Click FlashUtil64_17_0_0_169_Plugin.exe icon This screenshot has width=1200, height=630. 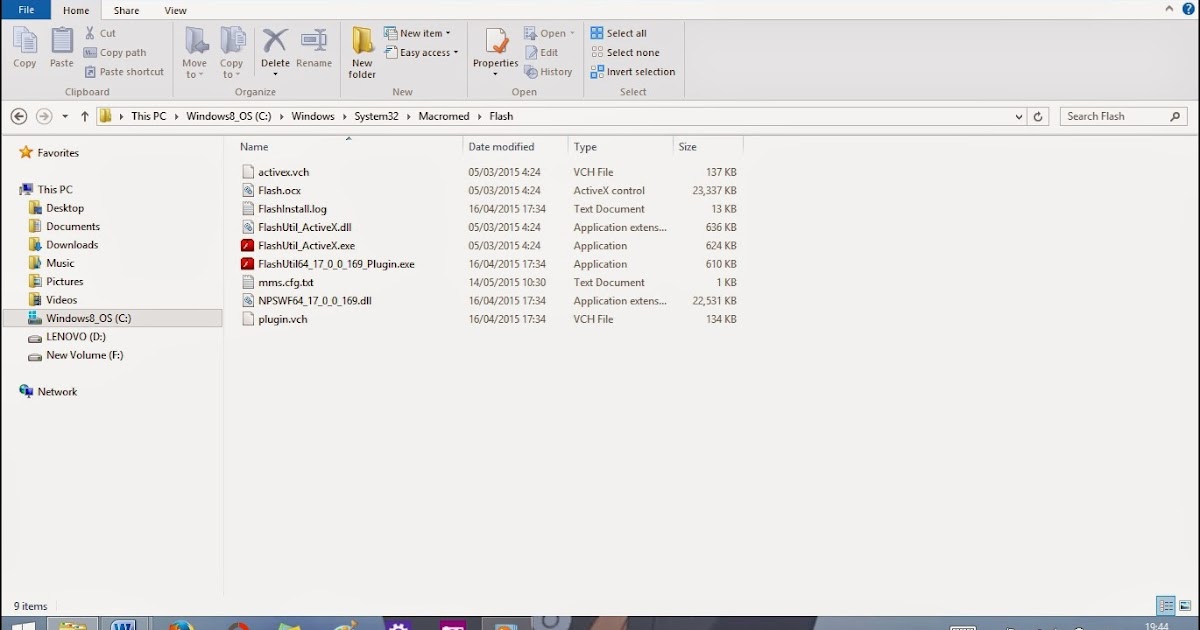coord(249,264)
